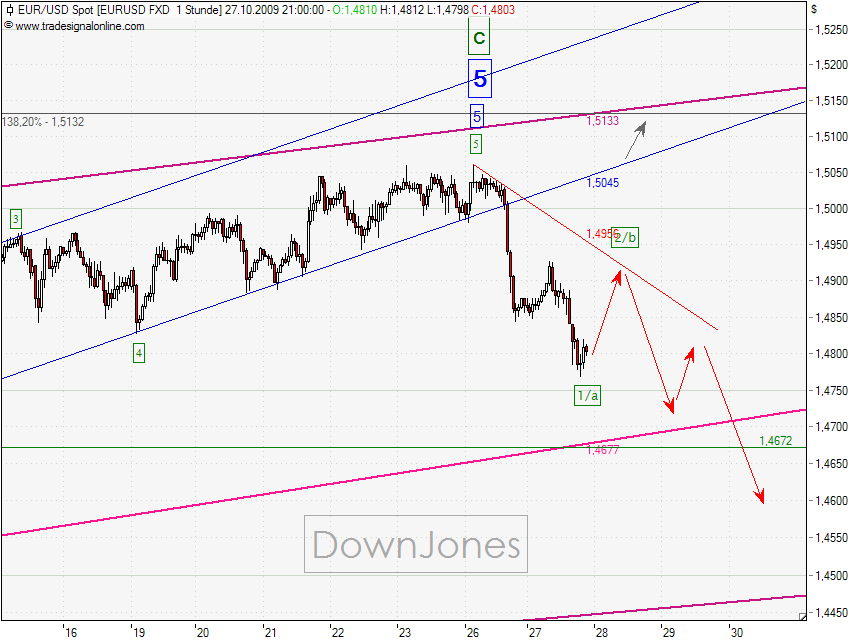This screenshot has height=640, width=860.
Task: Click date 21 on the time axis
Action: (270, 632)
